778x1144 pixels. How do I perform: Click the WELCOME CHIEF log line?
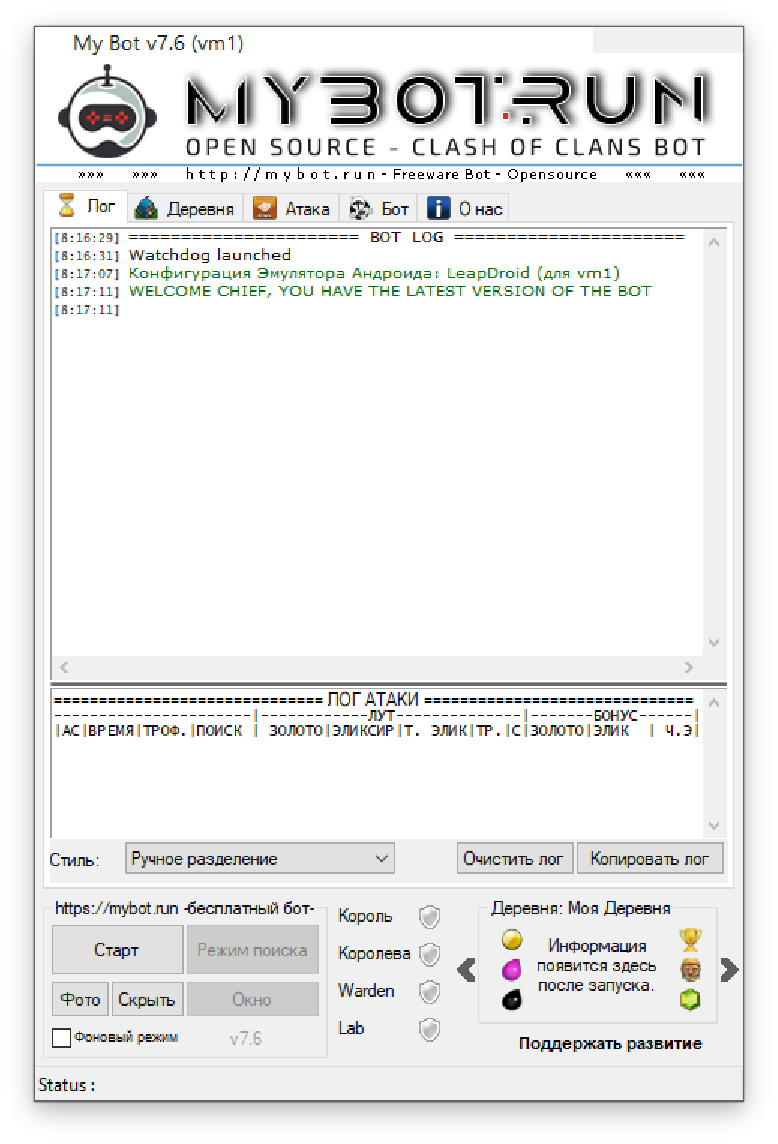click(x=390, y=291)
